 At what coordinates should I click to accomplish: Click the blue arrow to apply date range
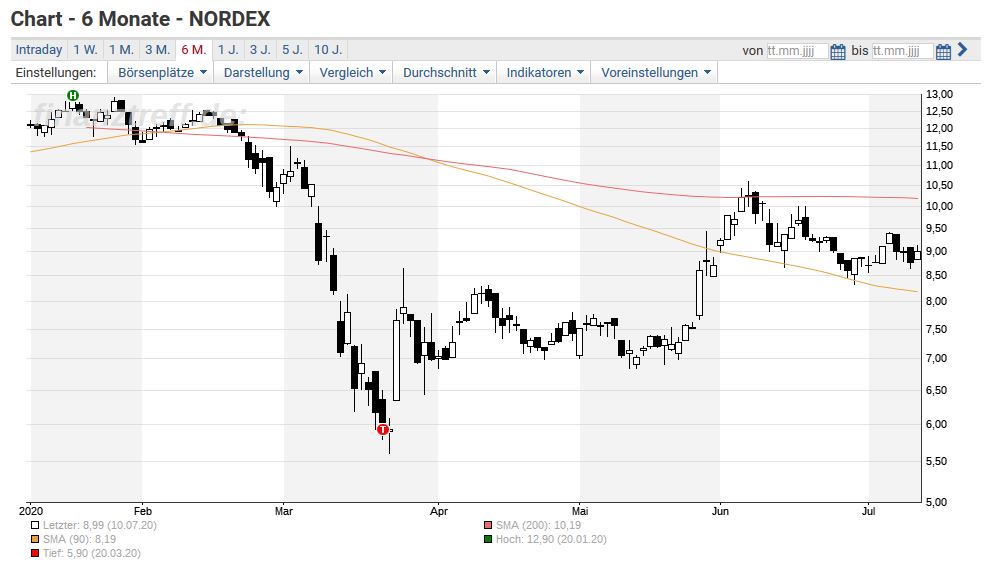click(x=962, y=50)
